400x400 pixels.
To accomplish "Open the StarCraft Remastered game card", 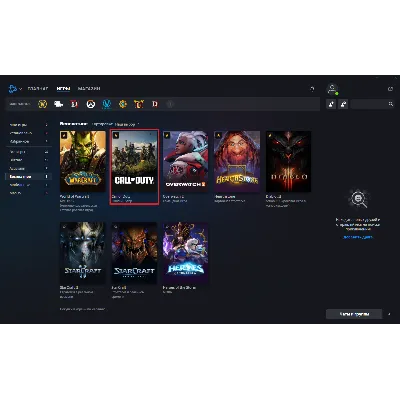I will click(134, 253).
